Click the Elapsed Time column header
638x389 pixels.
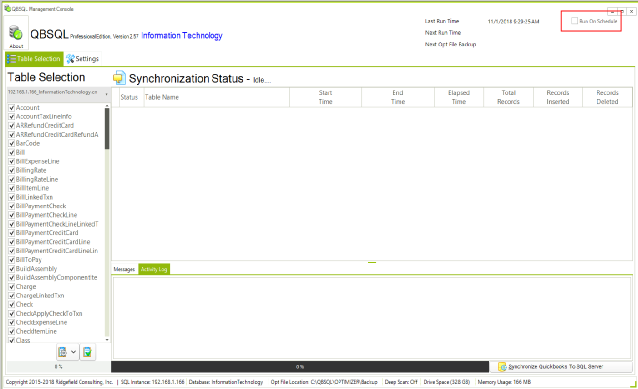tap(459, 97)
